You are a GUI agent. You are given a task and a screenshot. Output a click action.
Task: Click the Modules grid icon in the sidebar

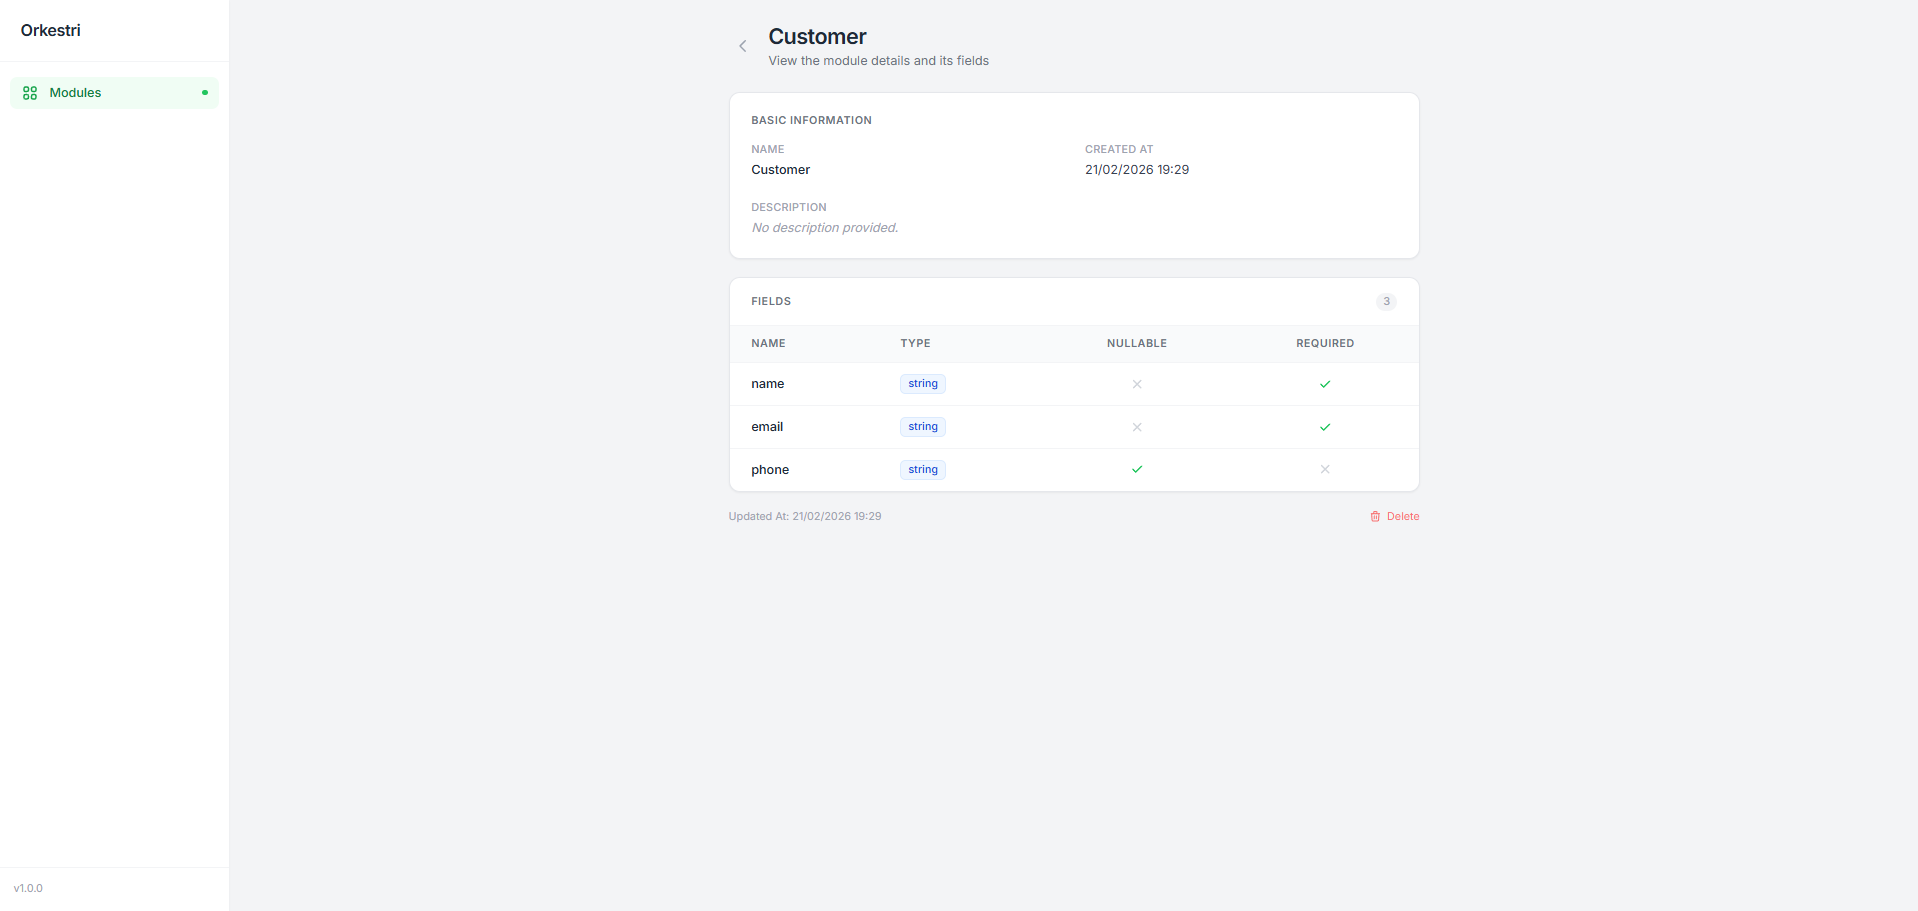pyautogui.click(x=28, y=92)
